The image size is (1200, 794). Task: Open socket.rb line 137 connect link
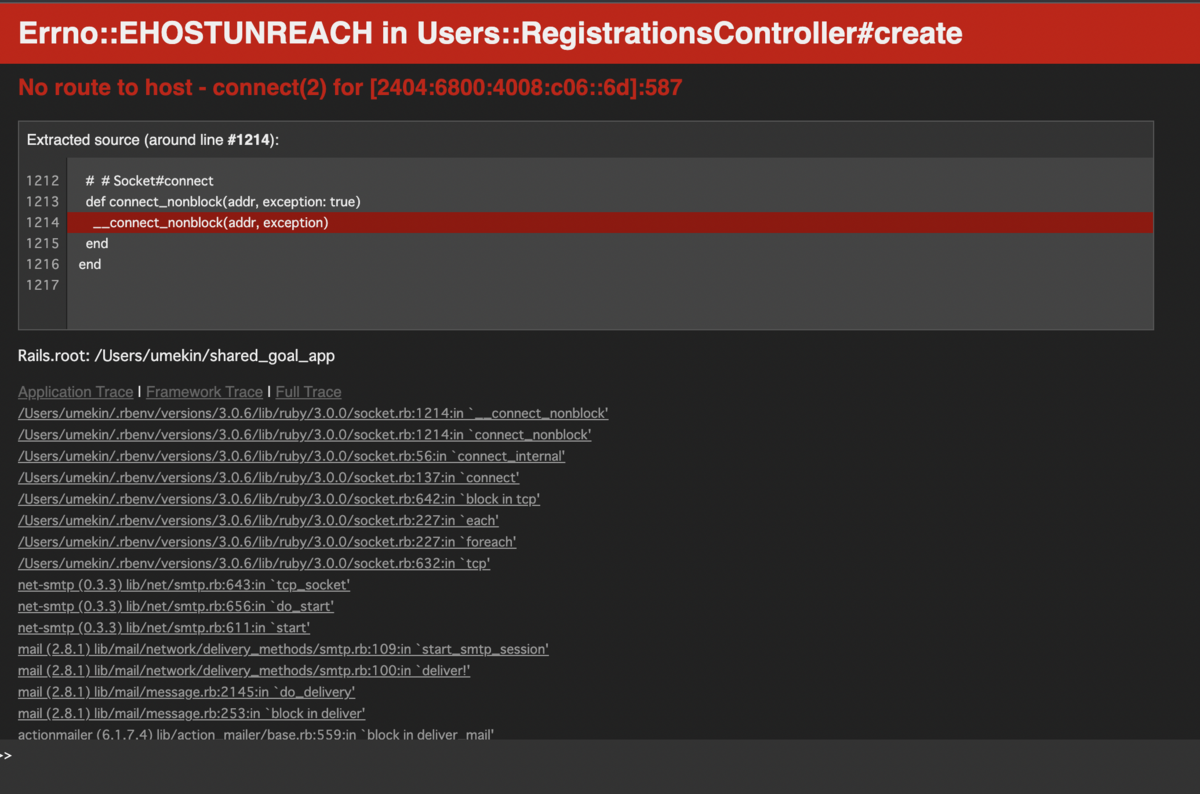(267, 477)
